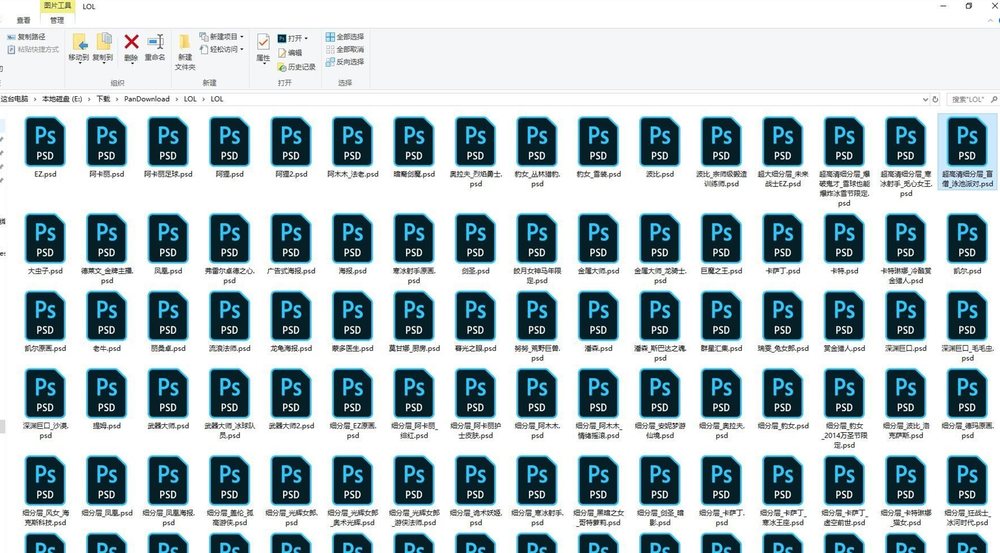Go to 这台电脑 in the breadcrumb
This screenshot has width=1000, height=553.
(x=14, y=100)
